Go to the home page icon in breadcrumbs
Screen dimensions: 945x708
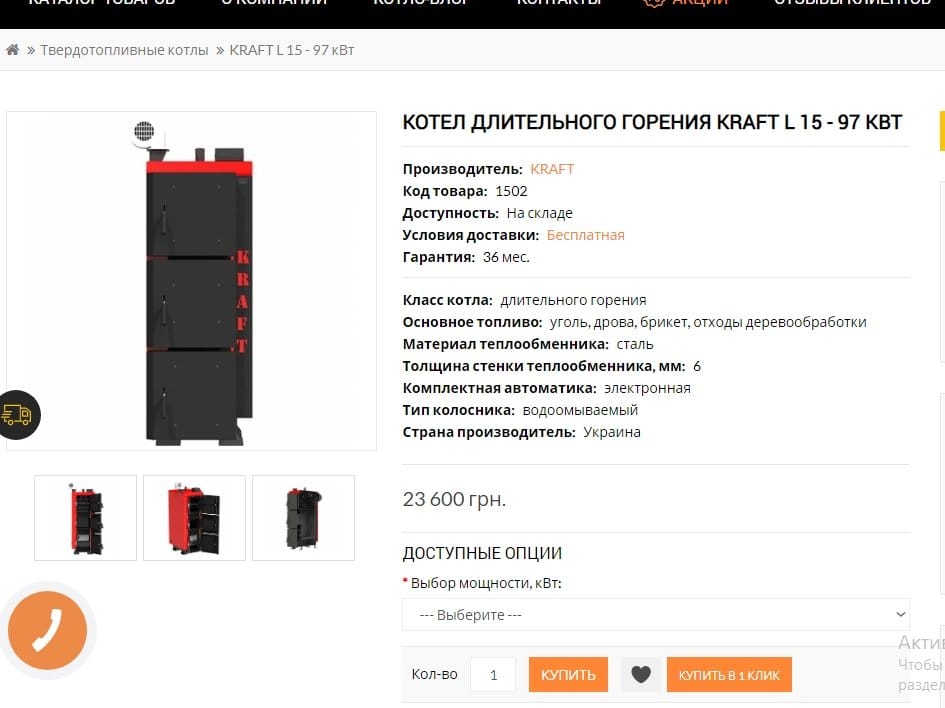(x=12, y=49)
